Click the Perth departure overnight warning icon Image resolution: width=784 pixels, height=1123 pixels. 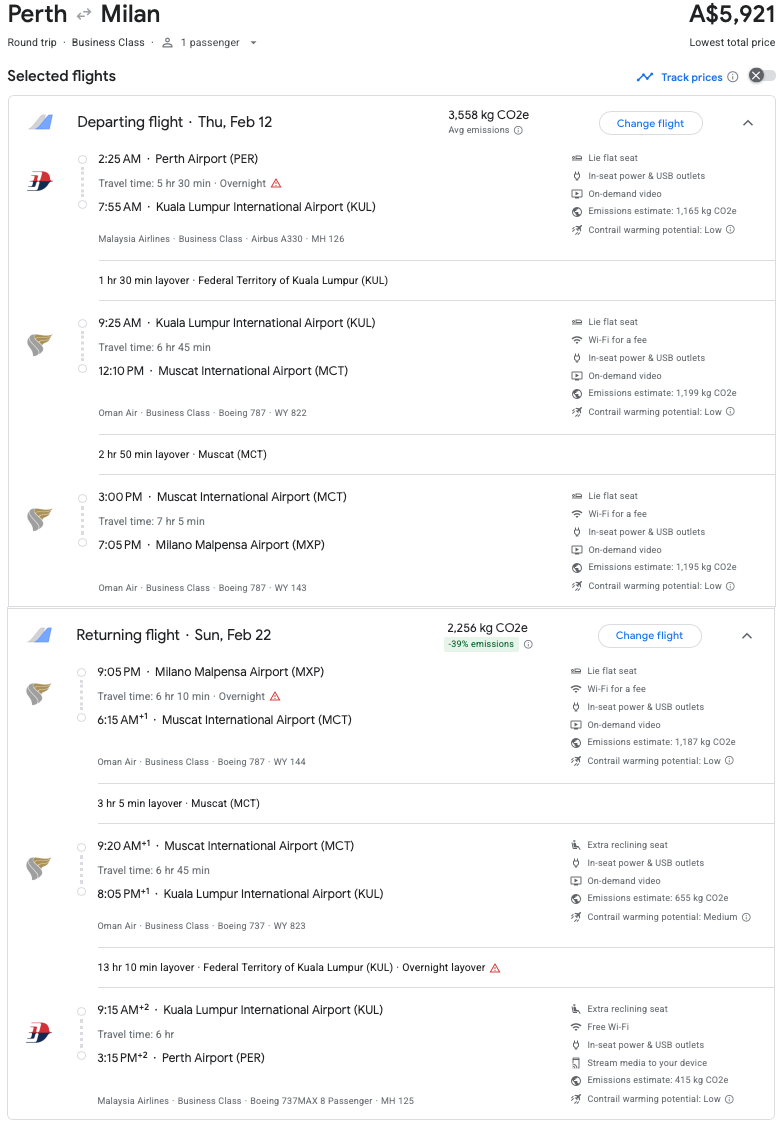[x=276, y=184]
